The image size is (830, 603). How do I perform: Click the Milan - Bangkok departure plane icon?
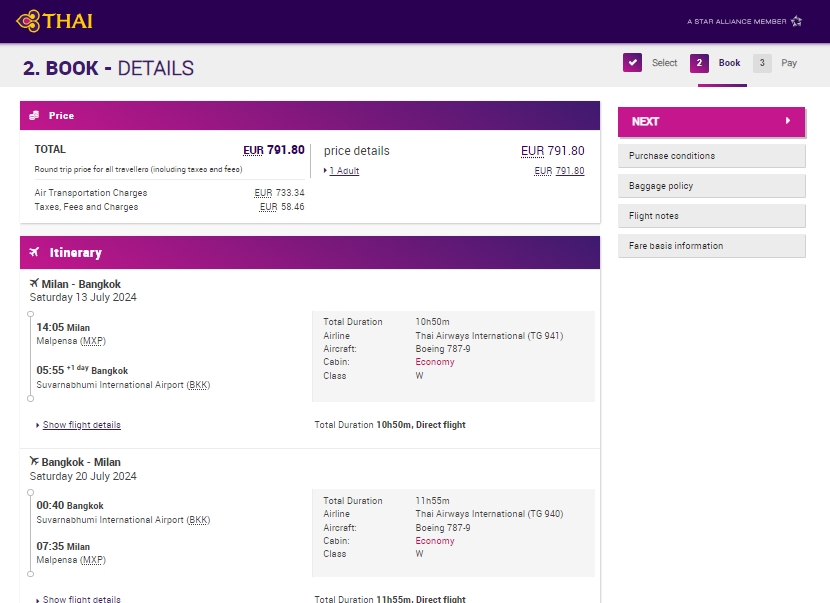(x=34, y=283)
